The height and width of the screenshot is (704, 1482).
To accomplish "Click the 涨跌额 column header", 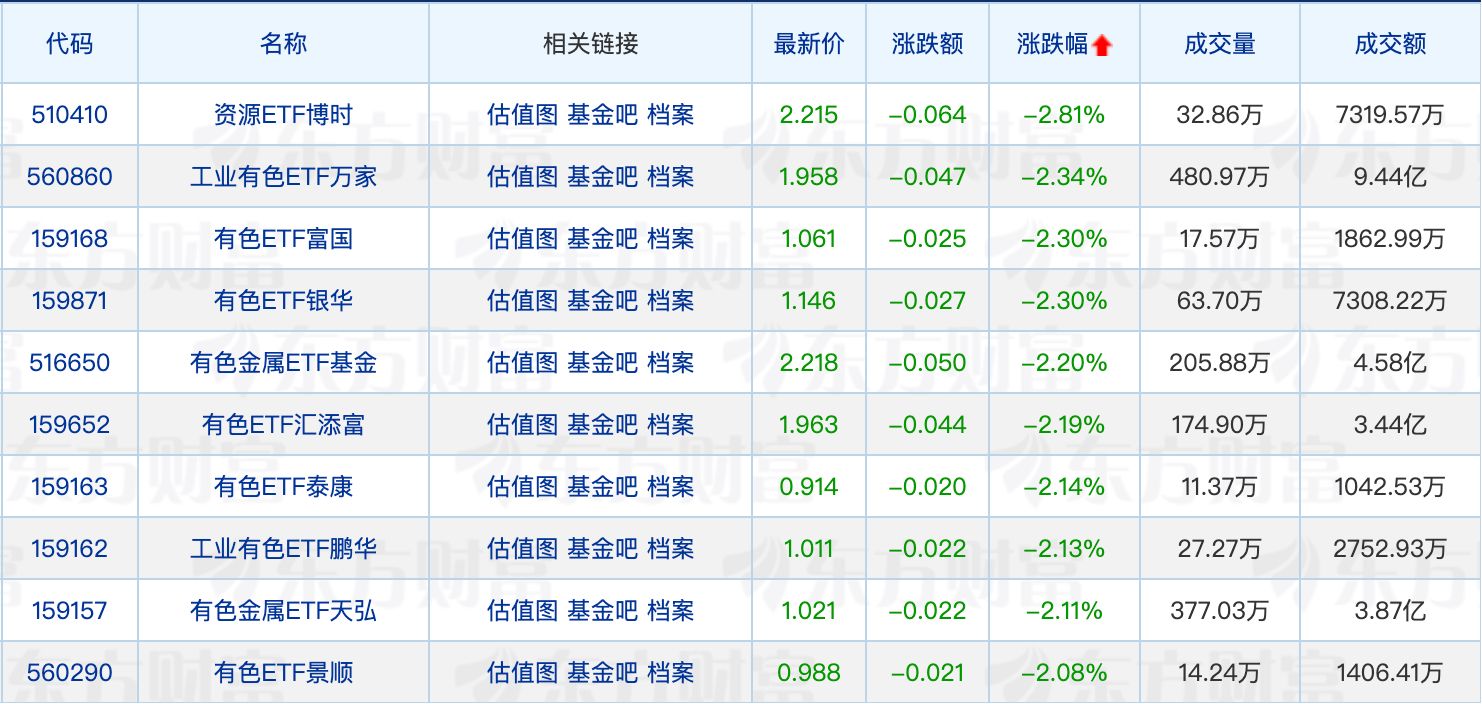I will (927, 44).
